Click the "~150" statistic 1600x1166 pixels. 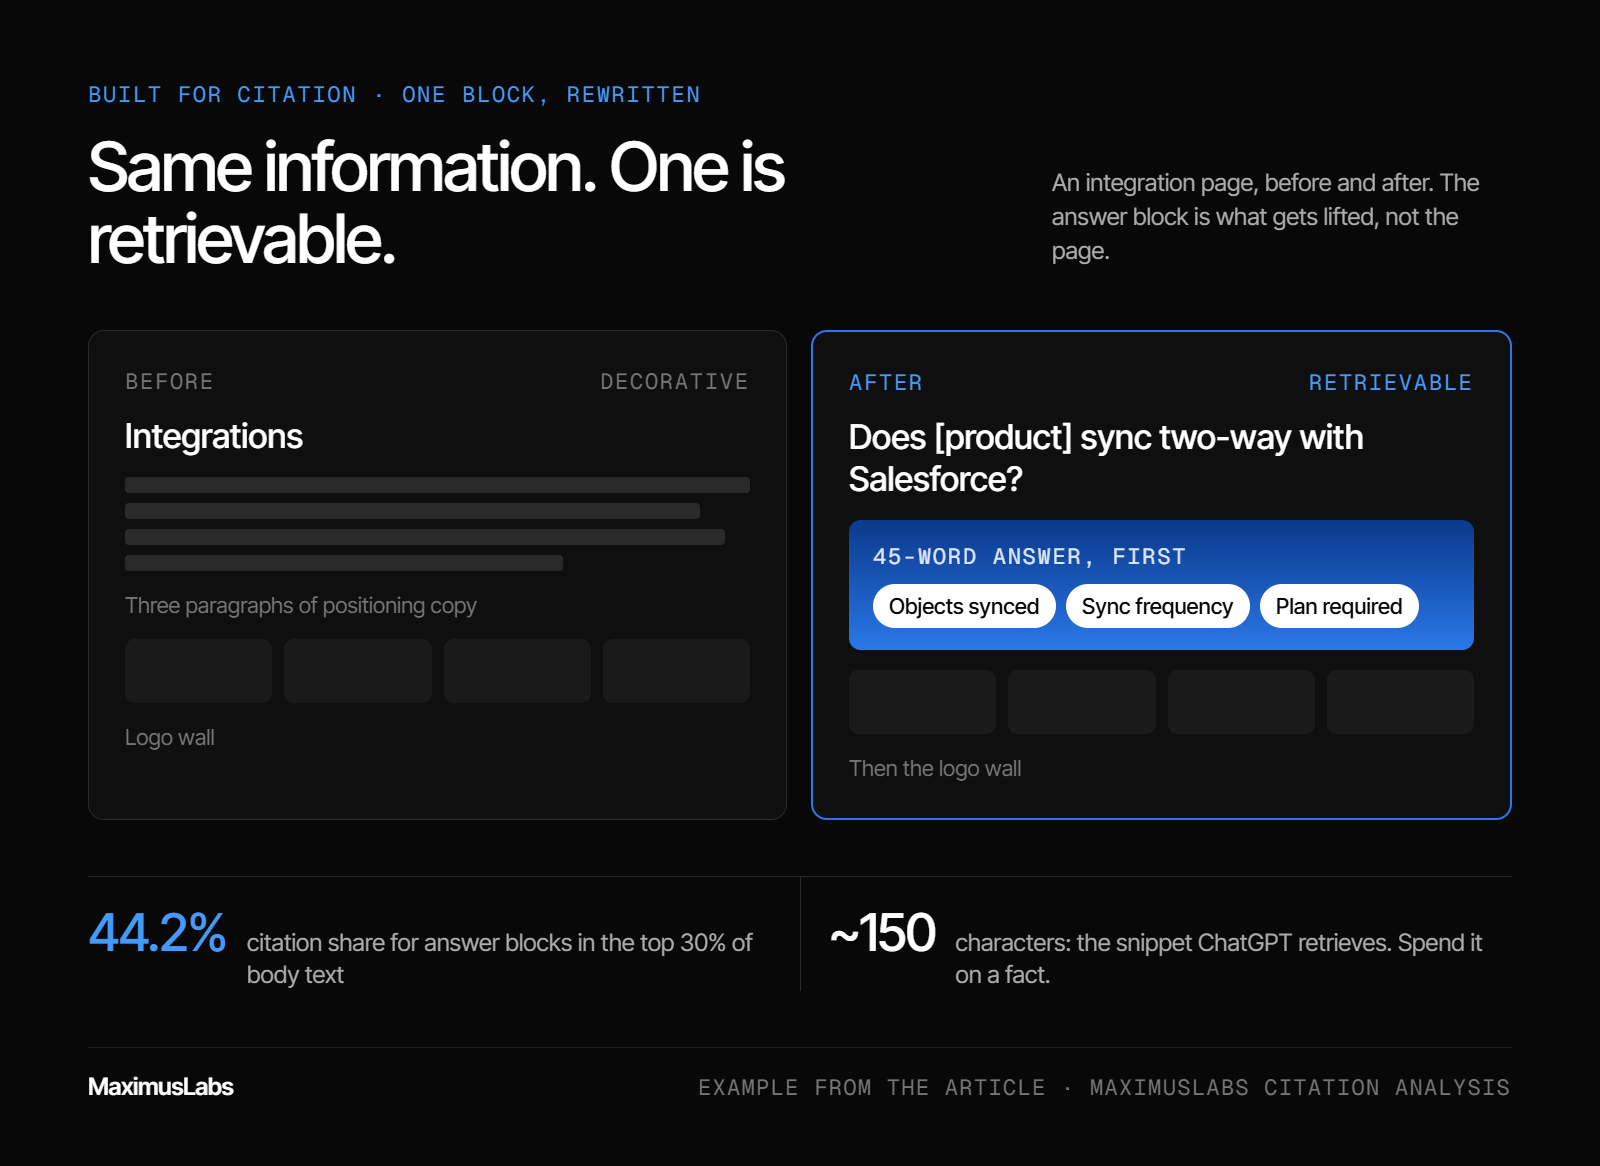(x=883, y=933)
